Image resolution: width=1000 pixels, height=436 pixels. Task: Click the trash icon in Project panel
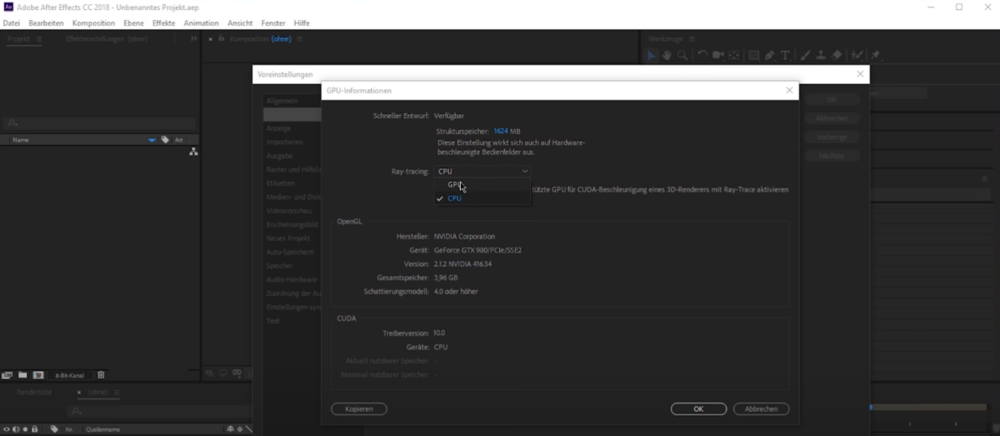tap(101, 375)
